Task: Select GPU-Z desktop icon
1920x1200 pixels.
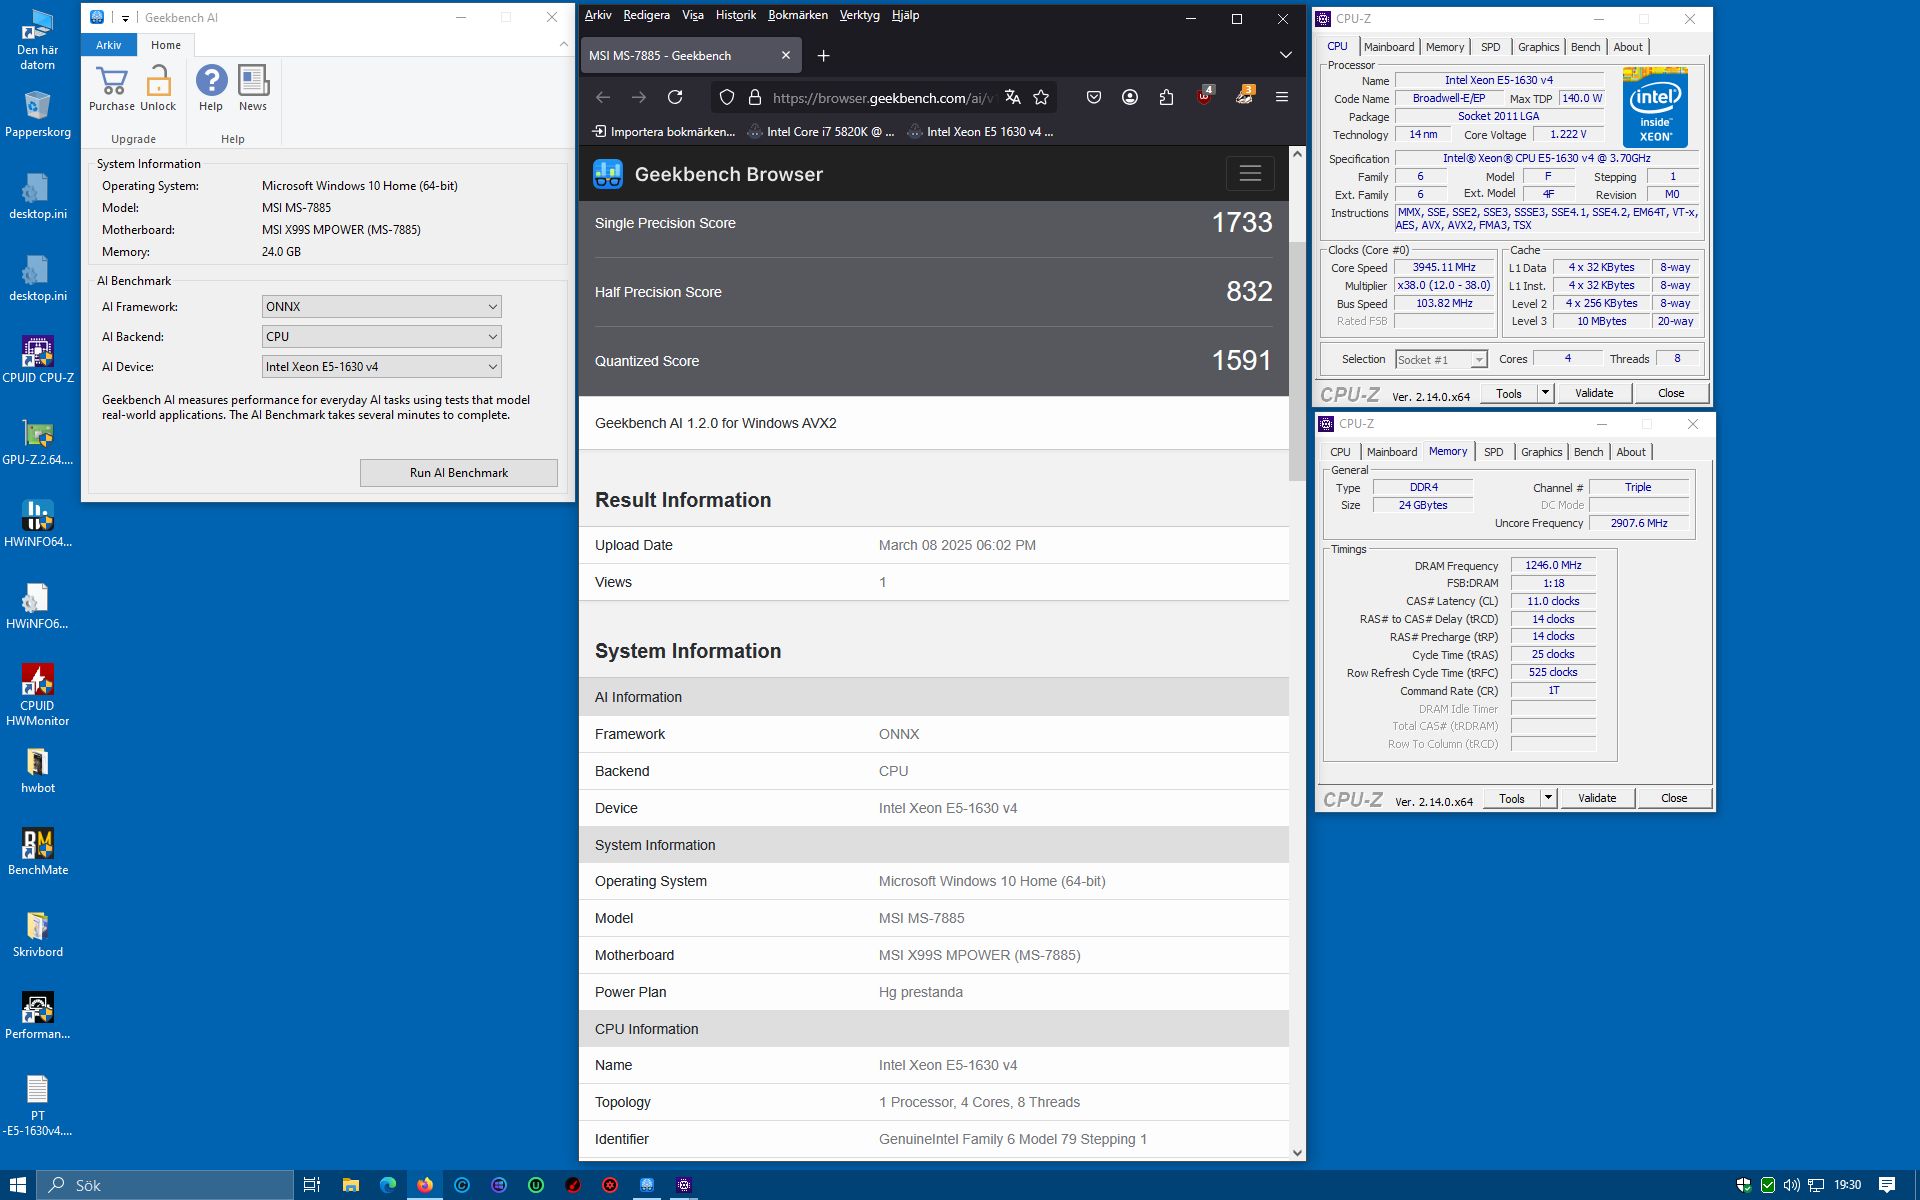Action: (x=38, y=442)
